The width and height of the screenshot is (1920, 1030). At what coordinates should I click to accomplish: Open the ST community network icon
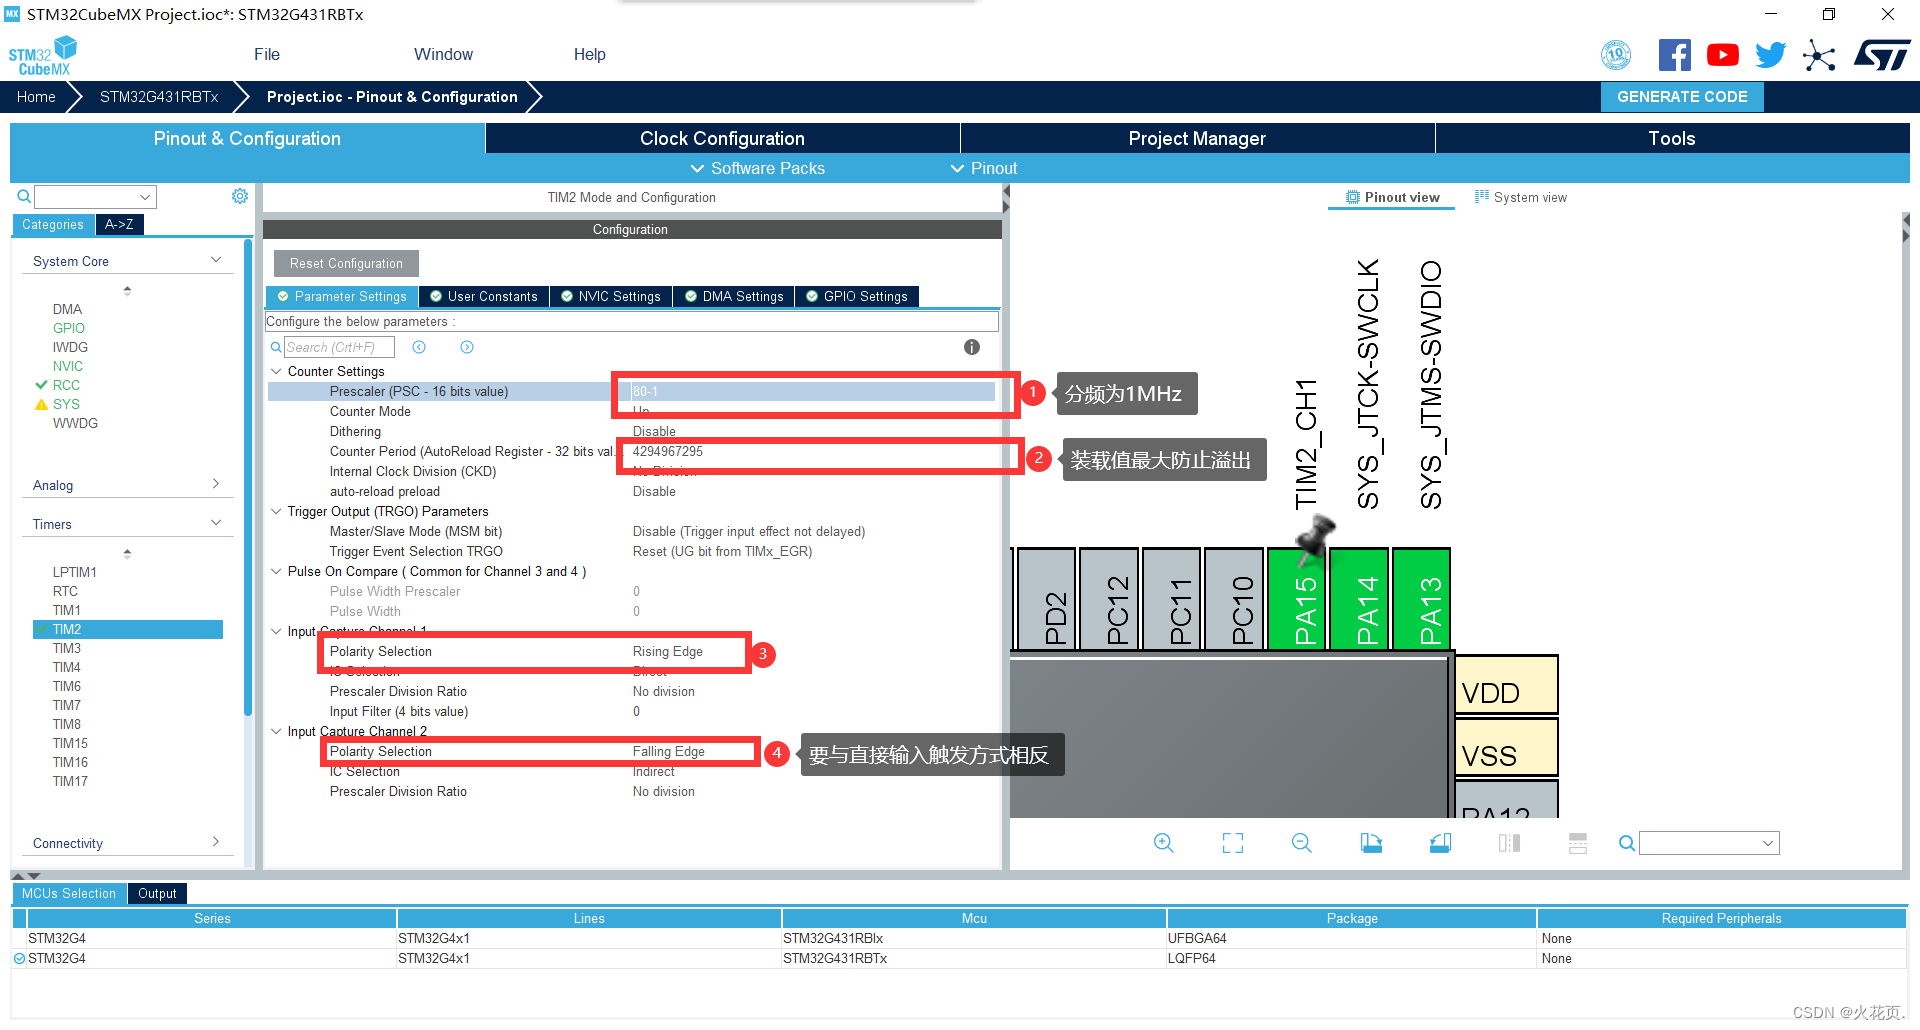point(1819,55)
